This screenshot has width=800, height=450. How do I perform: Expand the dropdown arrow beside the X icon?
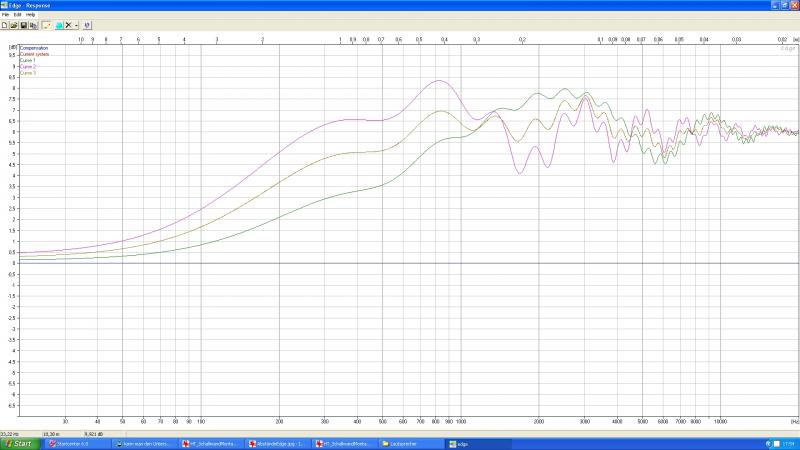[76, 25]
